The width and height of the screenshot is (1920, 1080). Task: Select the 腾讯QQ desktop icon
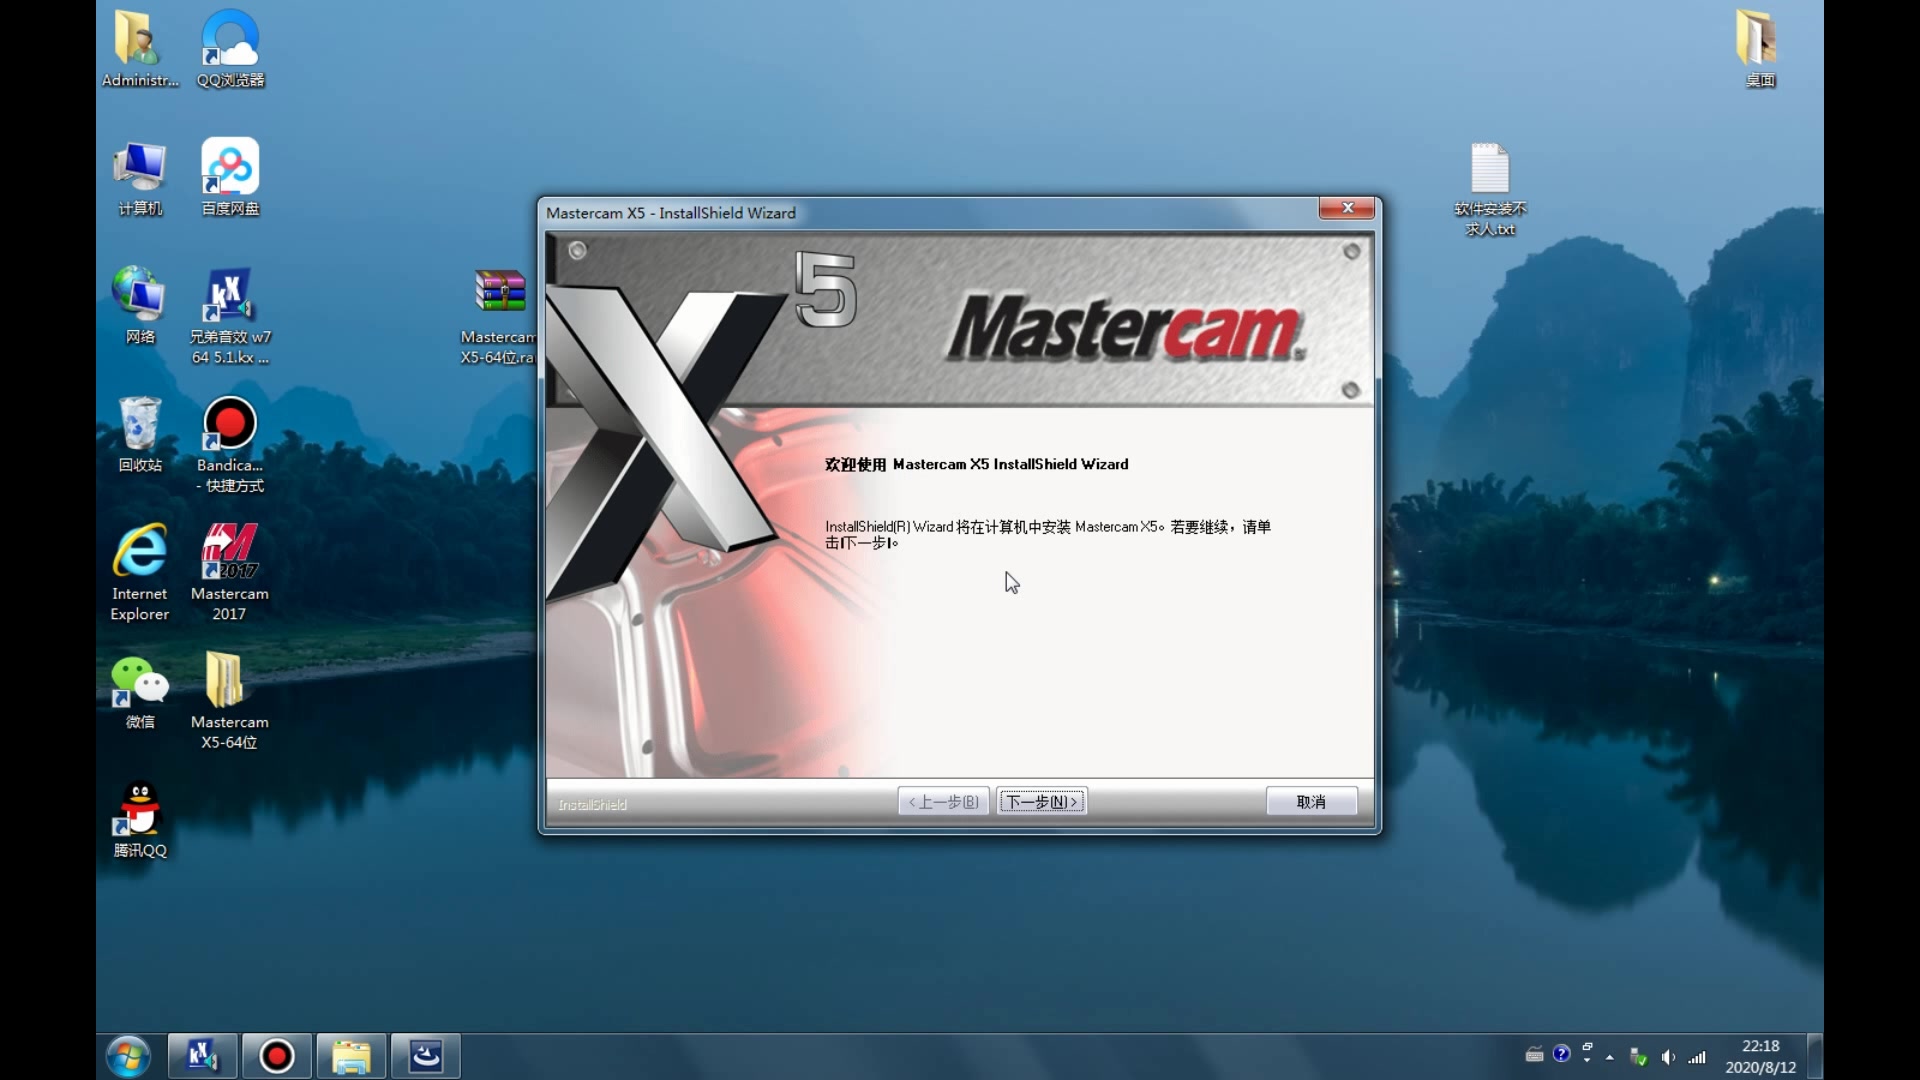coord(140,820)
